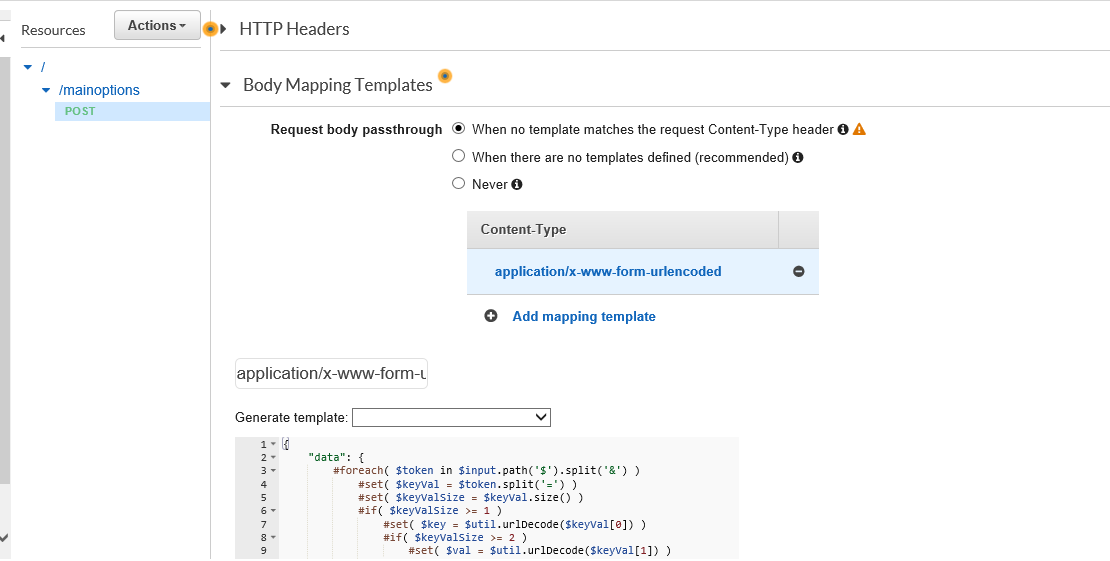Click the info icon beside 'Never'
This screenshot has width=1110, height=561.
[x=517, y=184]
